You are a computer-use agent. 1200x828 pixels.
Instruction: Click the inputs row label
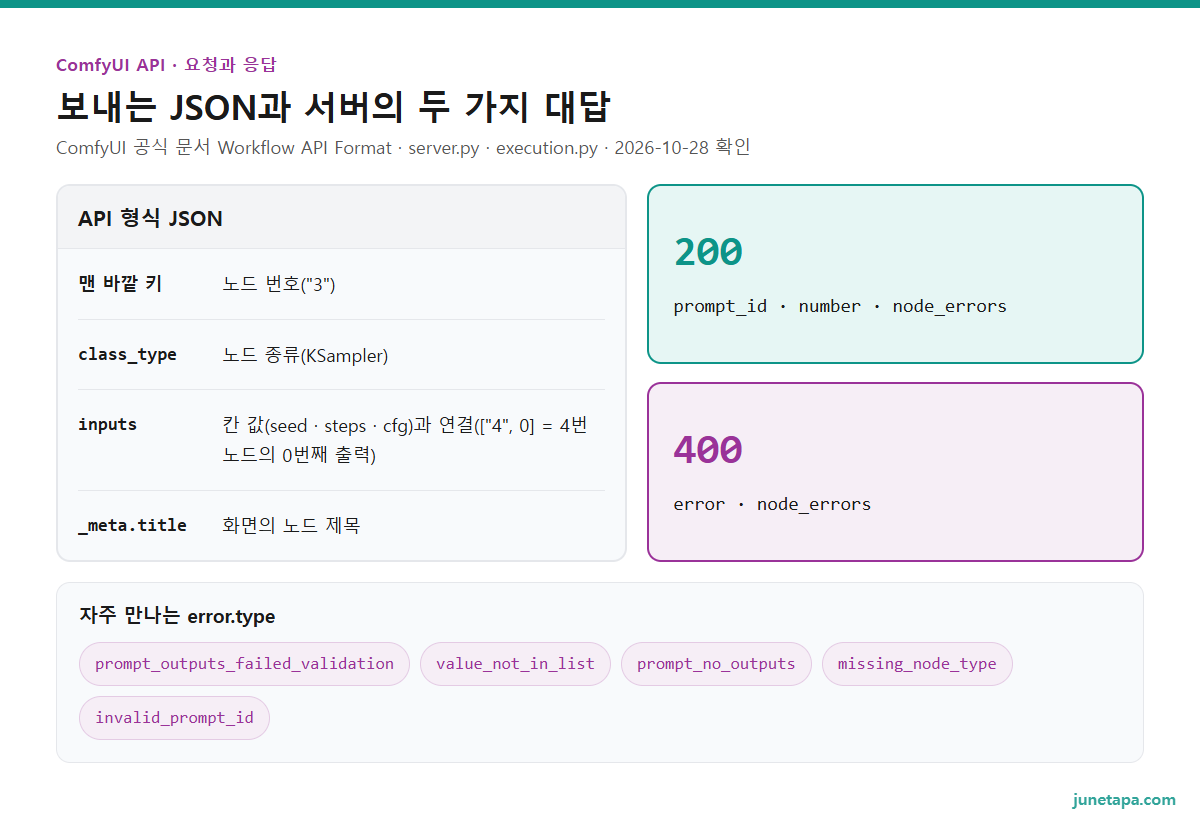[107, 424]
